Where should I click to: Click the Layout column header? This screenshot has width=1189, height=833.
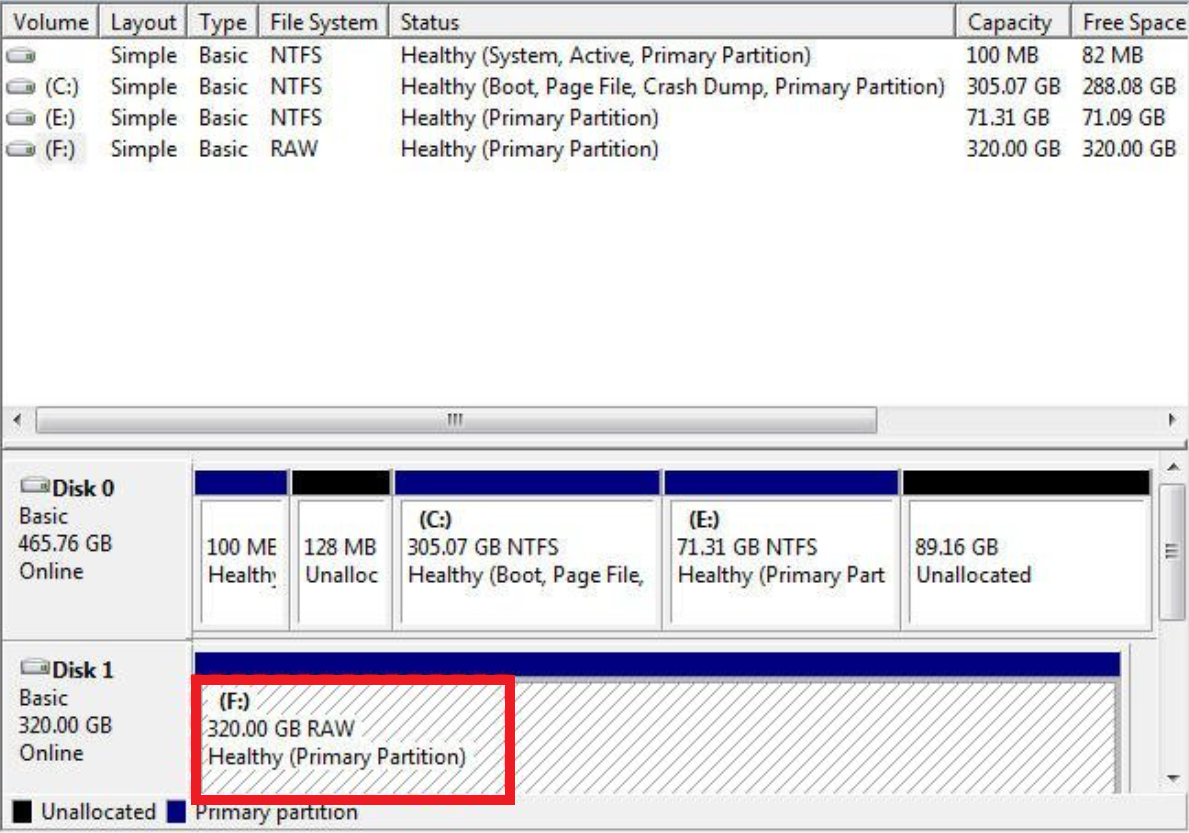(x=143, y=21)
